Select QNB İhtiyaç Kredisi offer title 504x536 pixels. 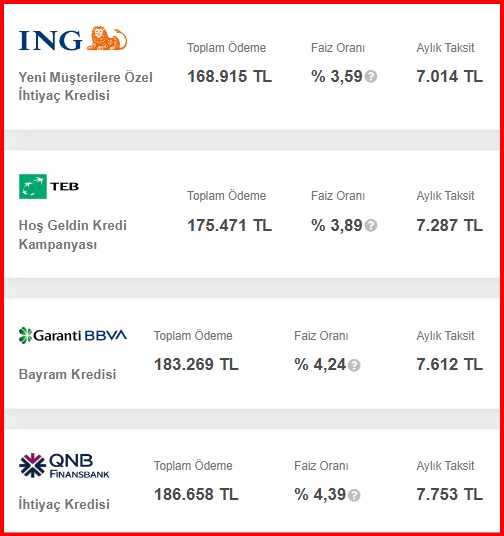(x=64, y=504)
